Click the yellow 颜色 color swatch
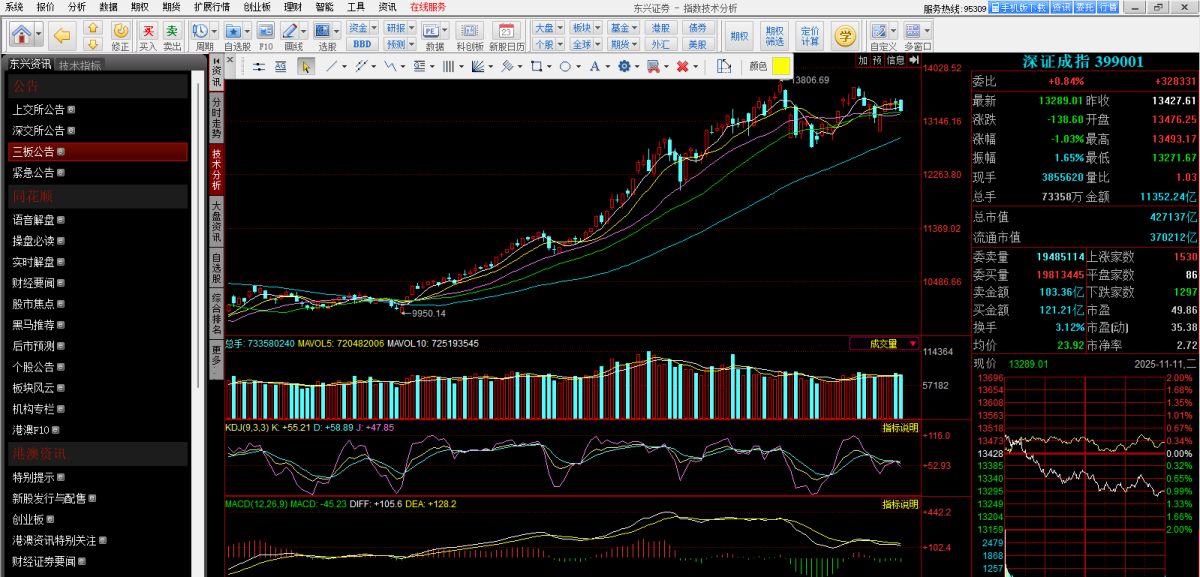Image resolution: width=1200 pixels, height=577 pixels. [x=781, y=67]
